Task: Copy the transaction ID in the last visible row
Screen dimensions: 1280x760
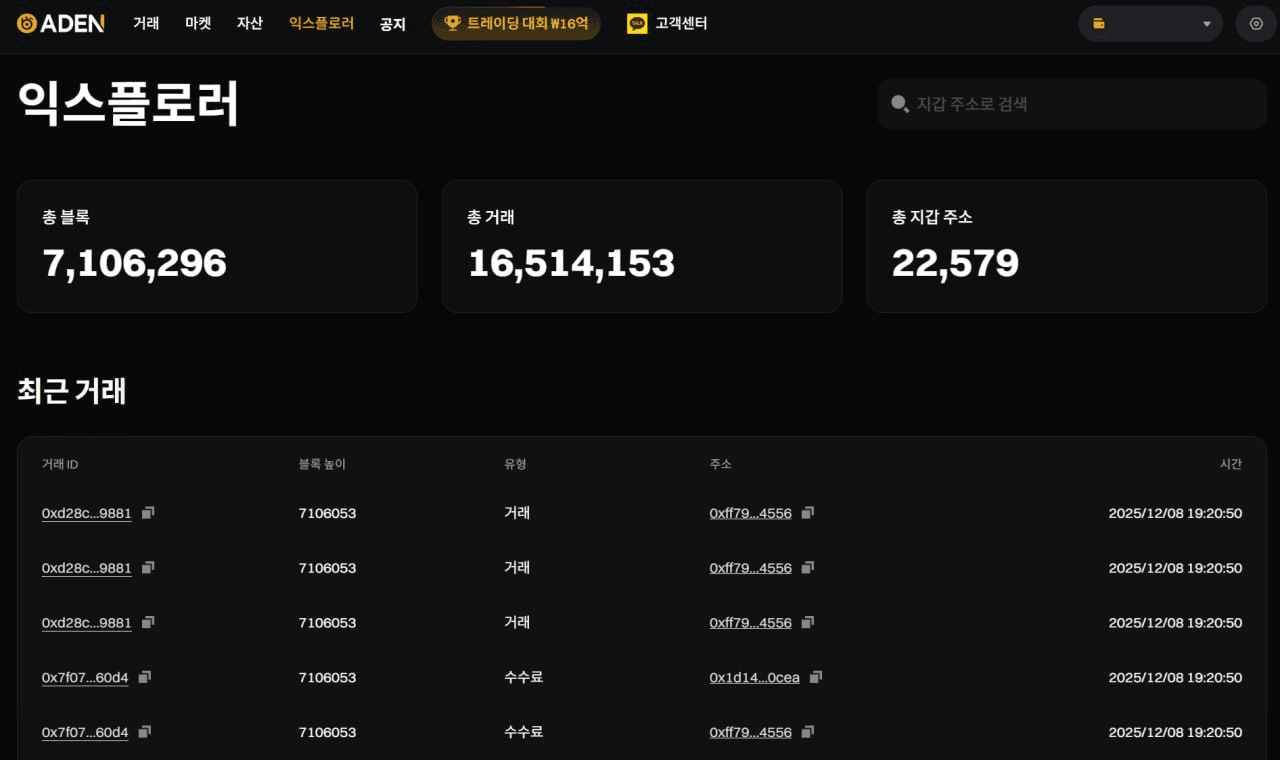Action: tap(145, 732)
